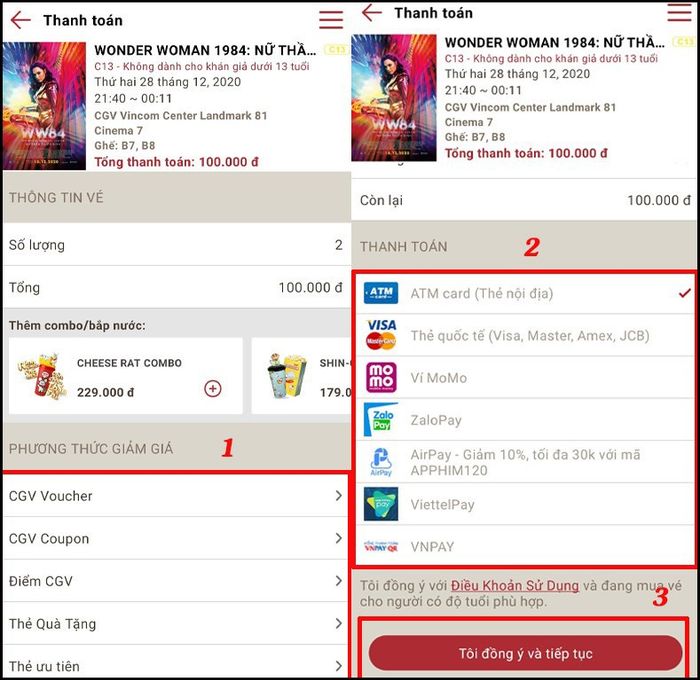
Task: Tap the back arrow in the left Thanh toán header
Action: (x=21, y=20)
